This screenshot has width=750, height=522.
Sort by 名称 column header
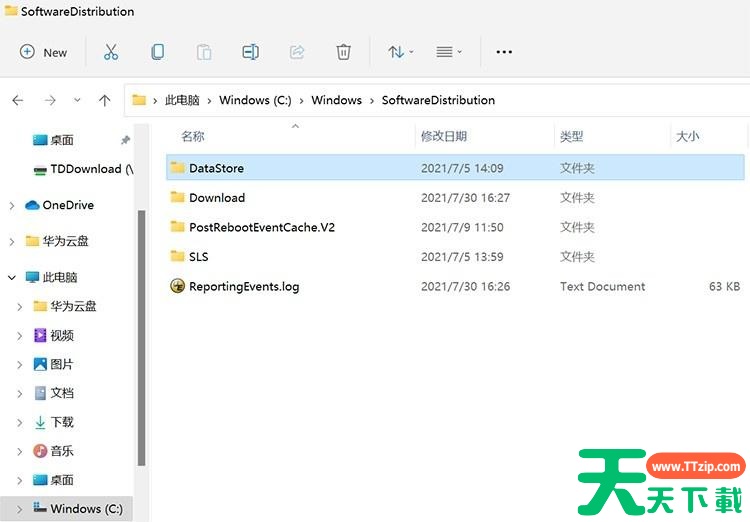[x=193, y=136]
